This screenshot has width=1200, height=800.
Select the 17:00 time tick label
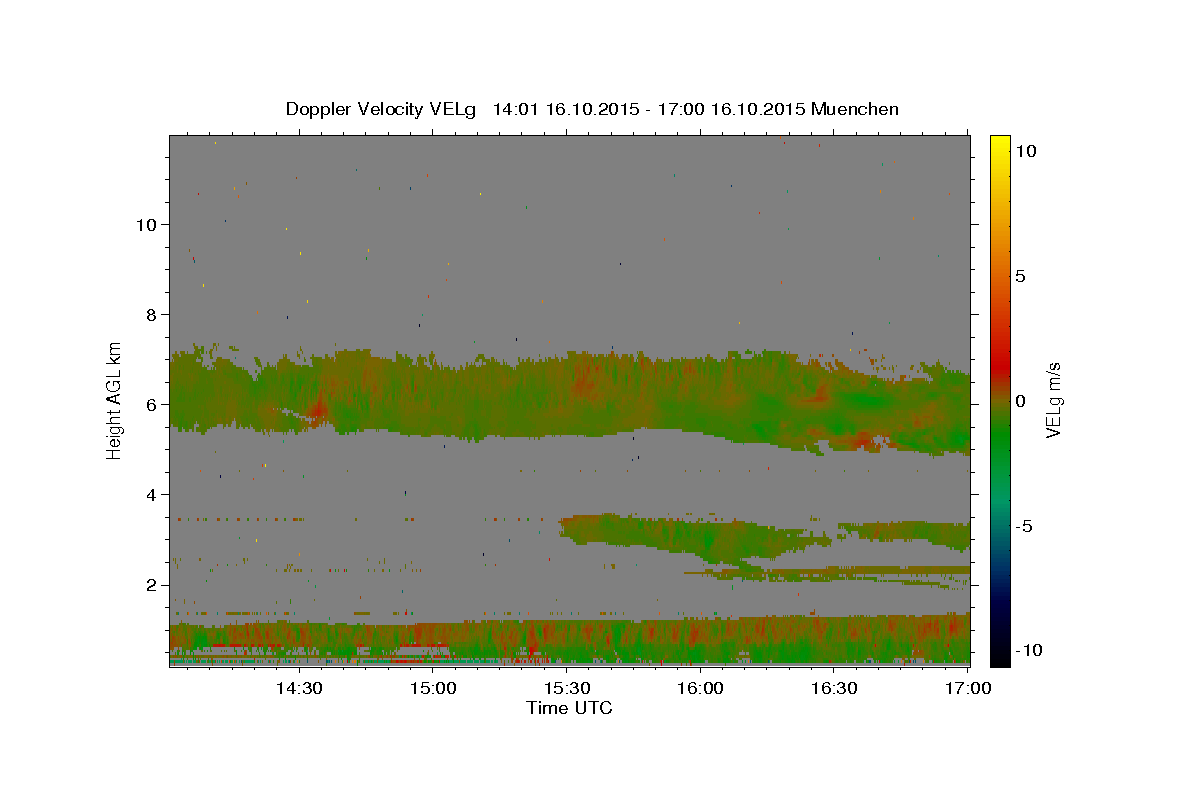pos(968,688)
